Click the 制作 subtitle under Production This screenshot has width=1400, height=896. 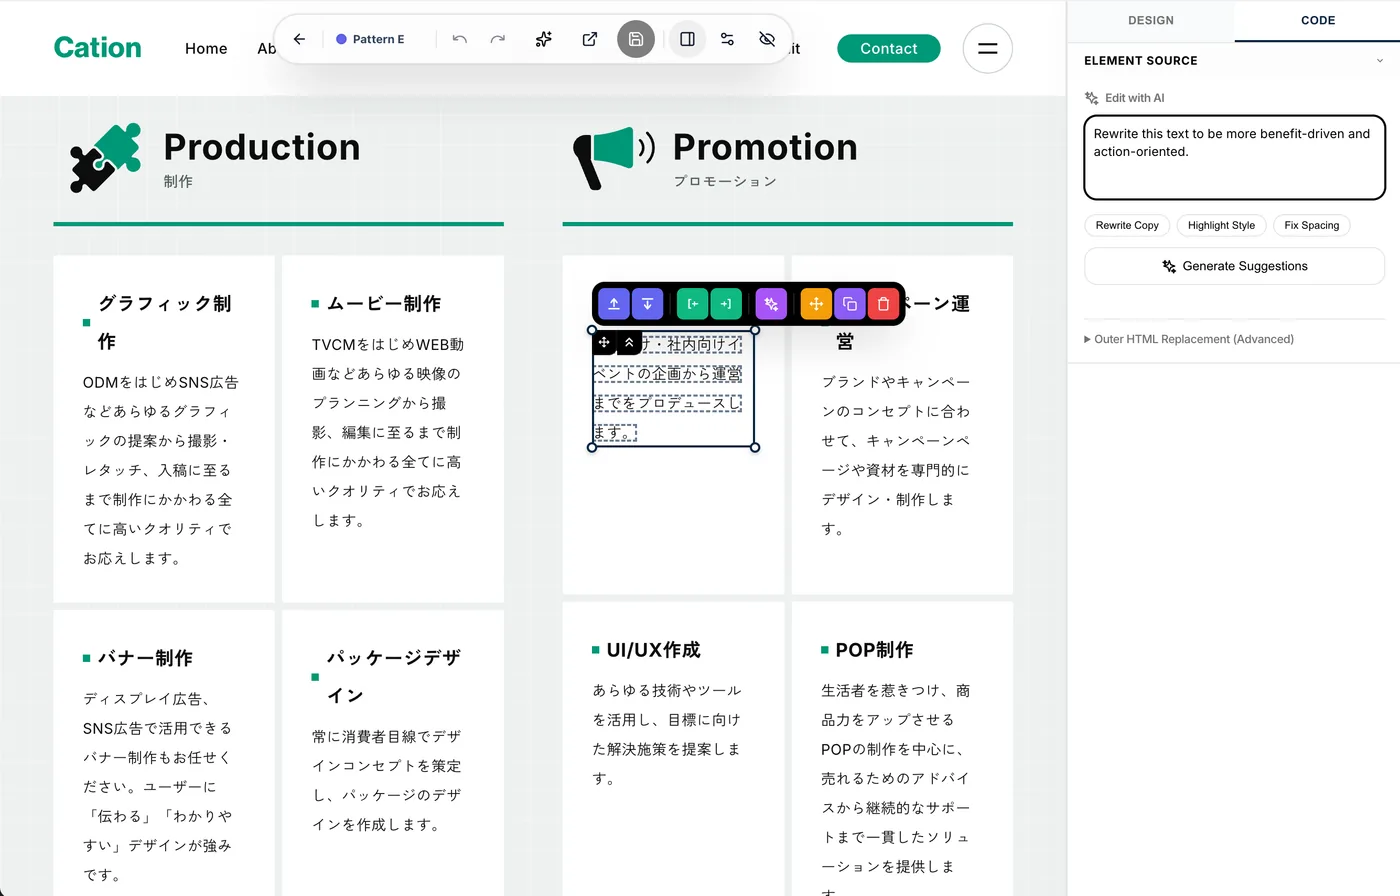pyautogui.click(x=178, y=181)
